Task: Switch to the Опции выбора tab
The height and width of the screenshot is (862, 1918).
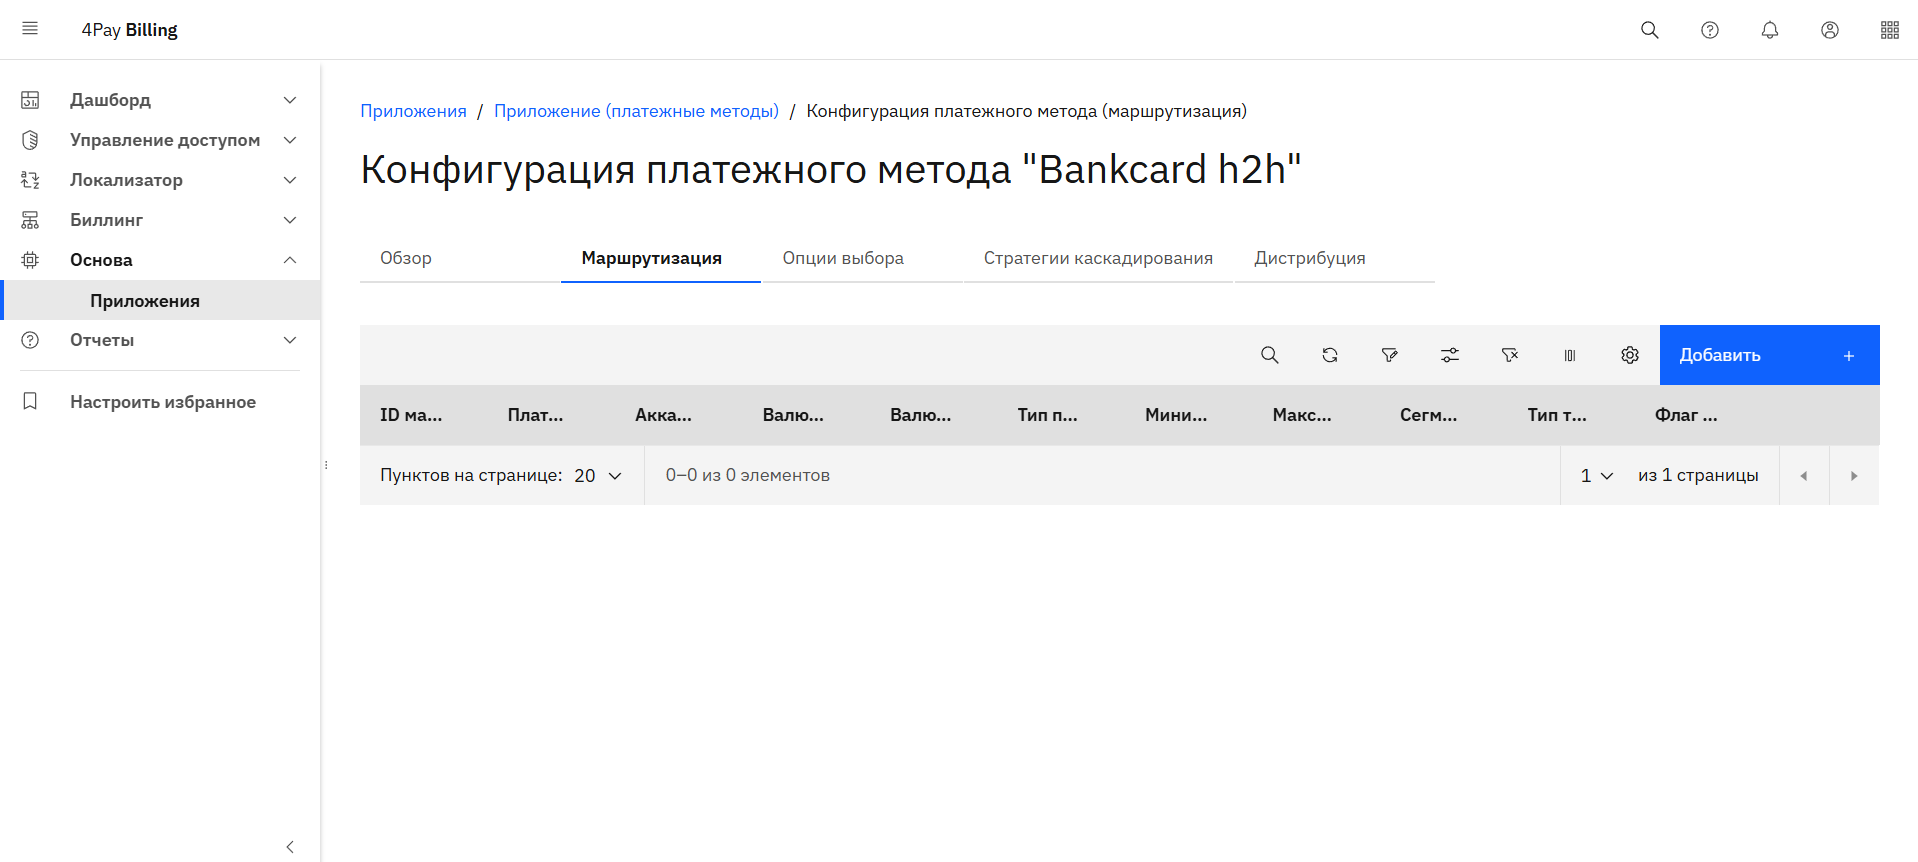Action: (842, 258)
